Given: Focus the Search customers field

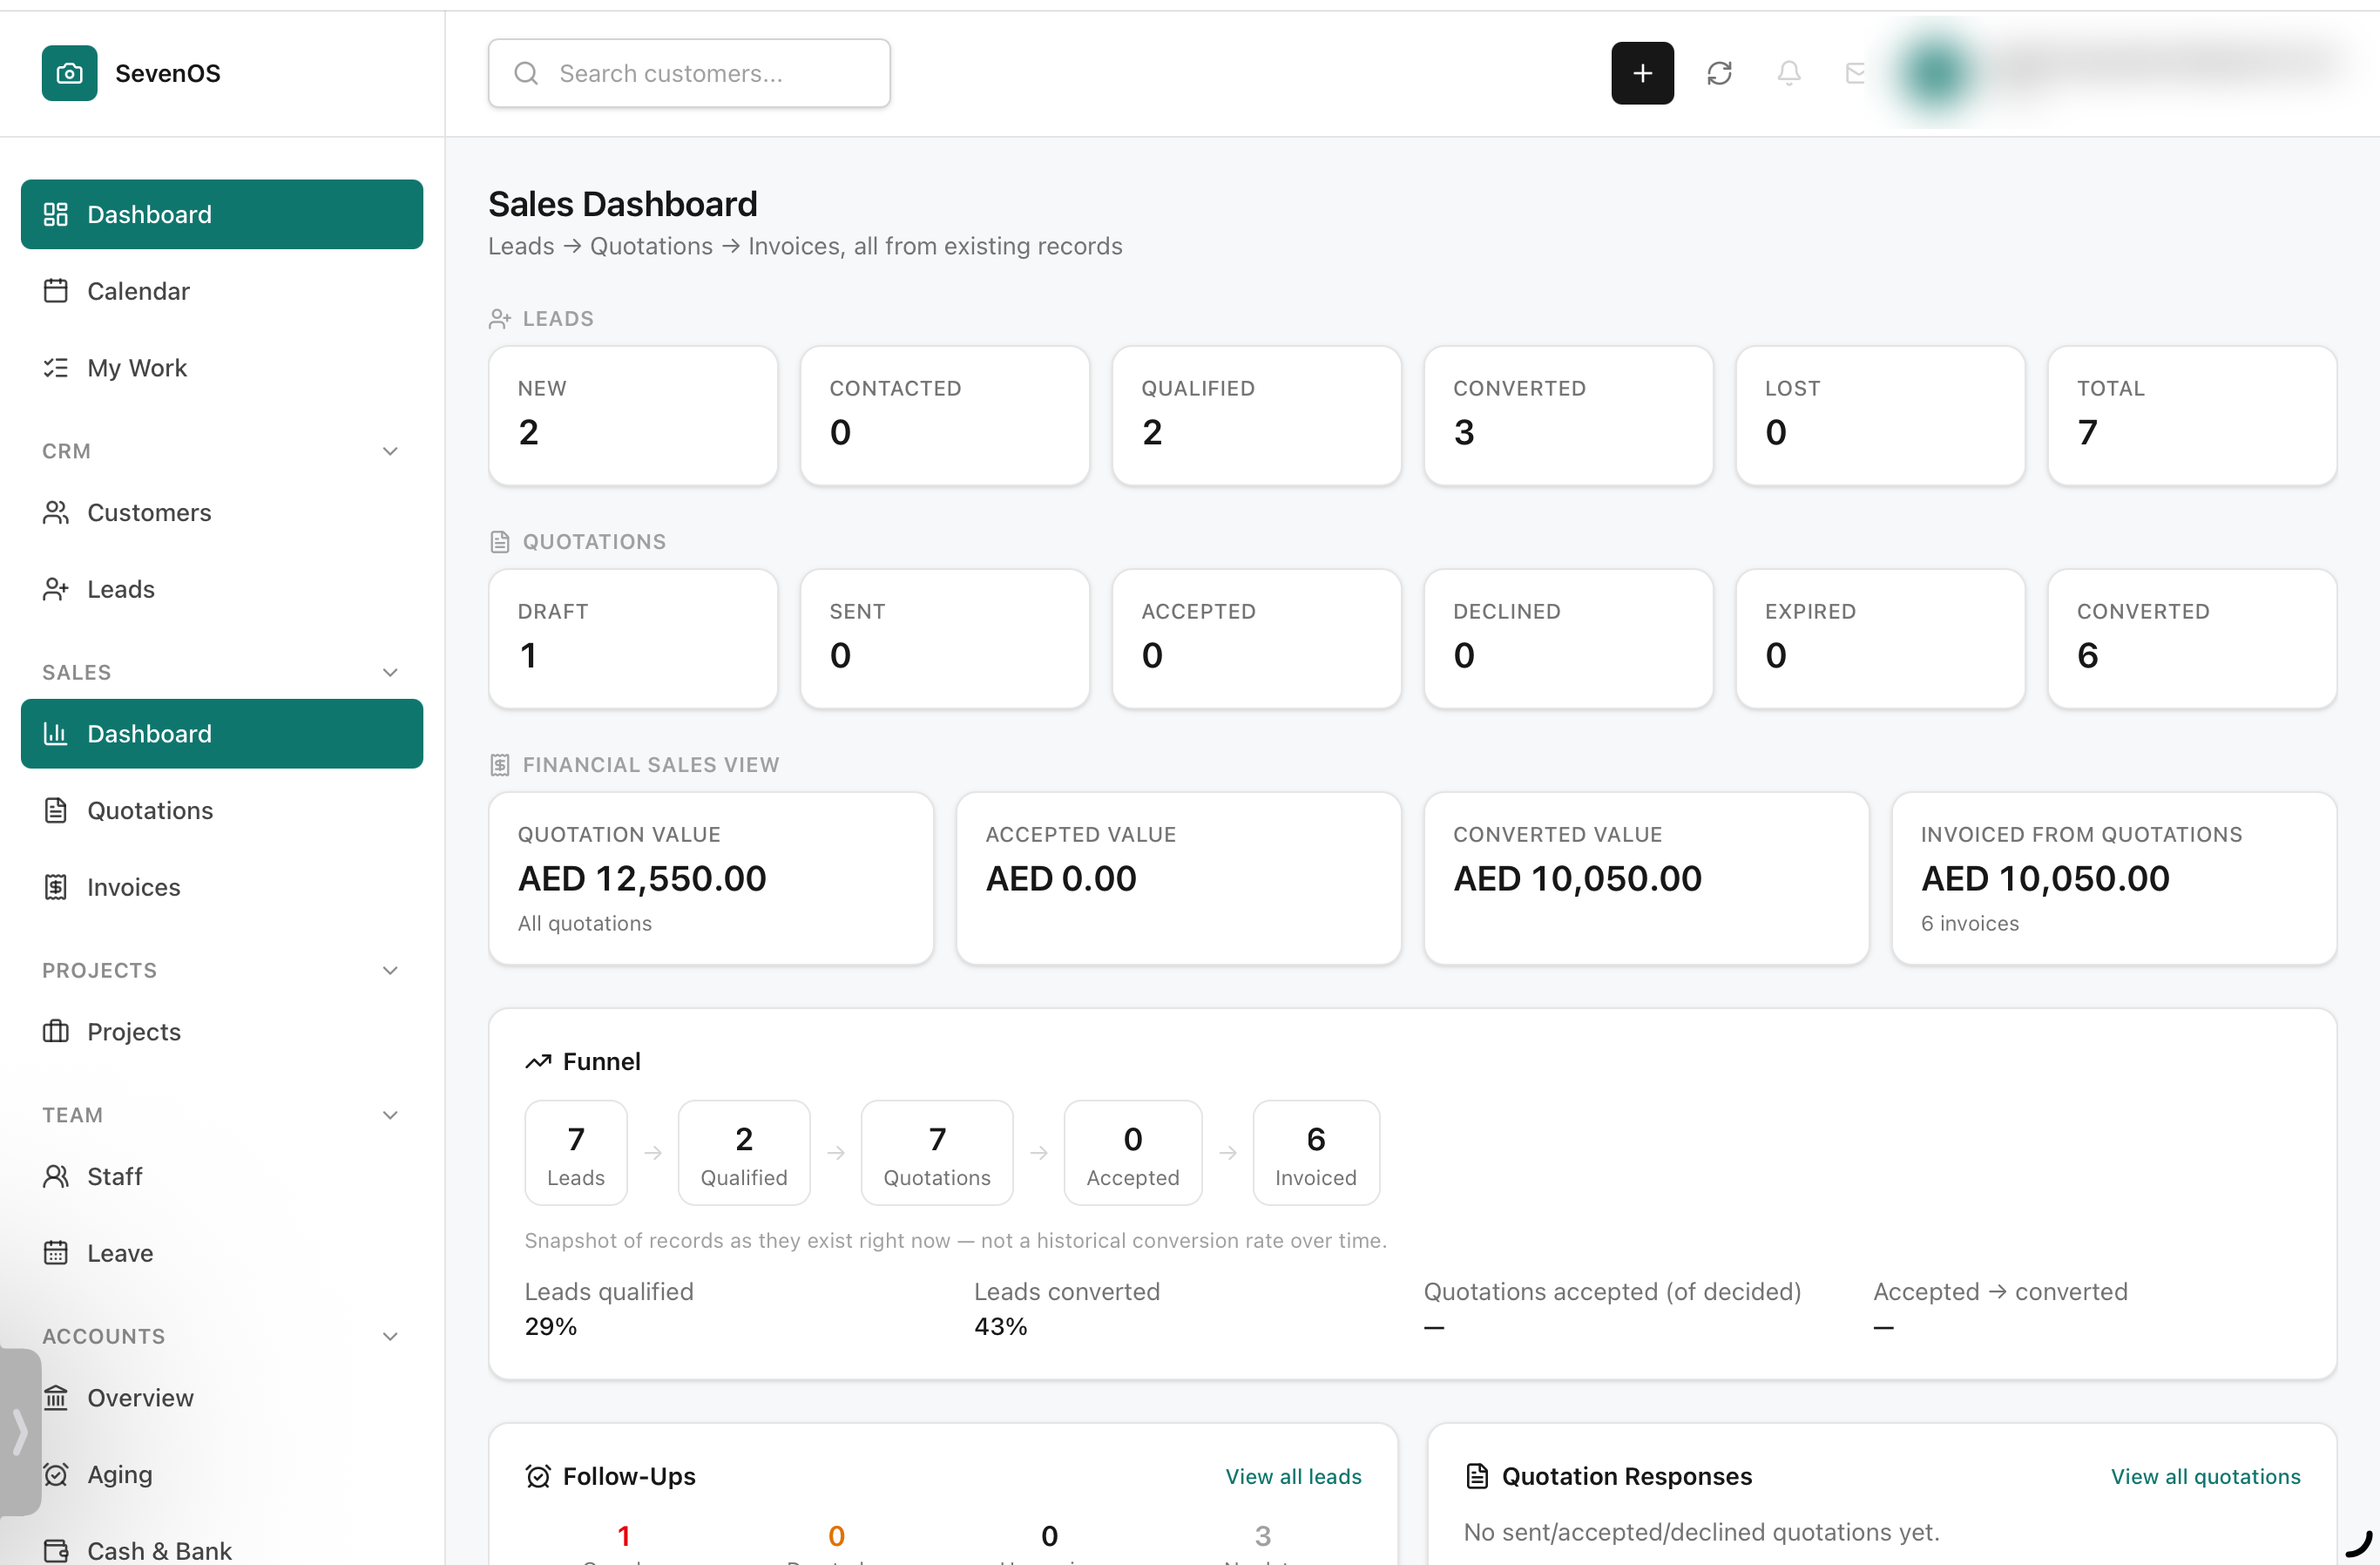Looking at the screenshot, I should click(689, 73).
